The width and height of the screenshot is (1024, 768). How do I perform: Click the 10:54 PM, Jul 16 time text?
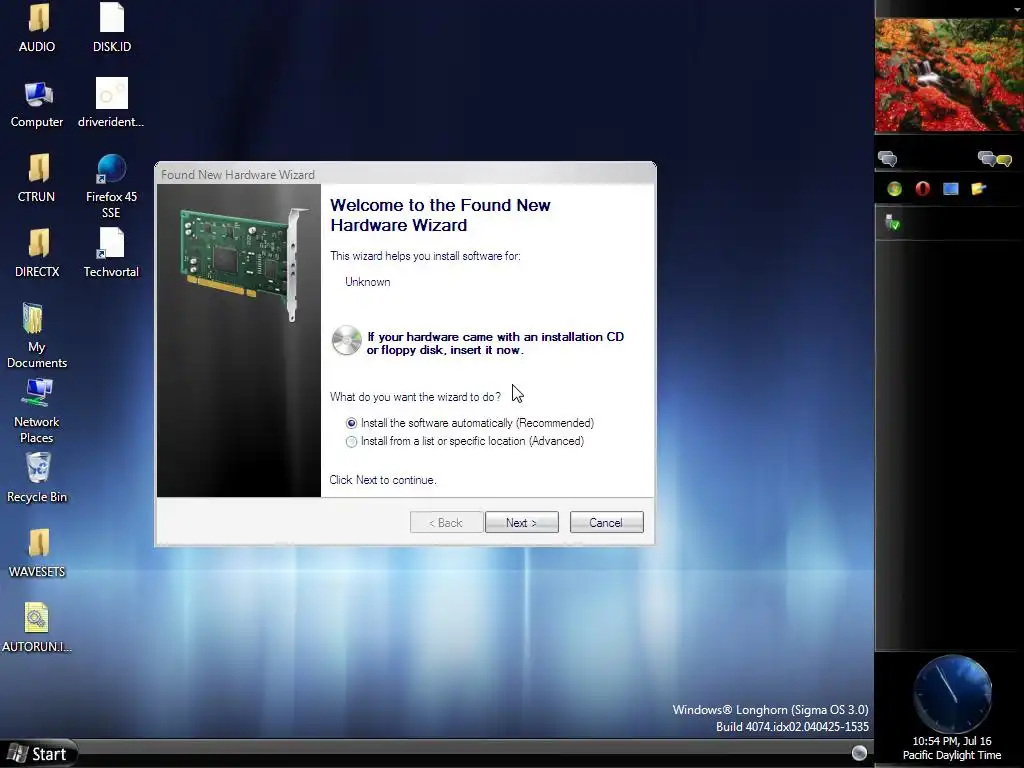(x=952, y=741)
